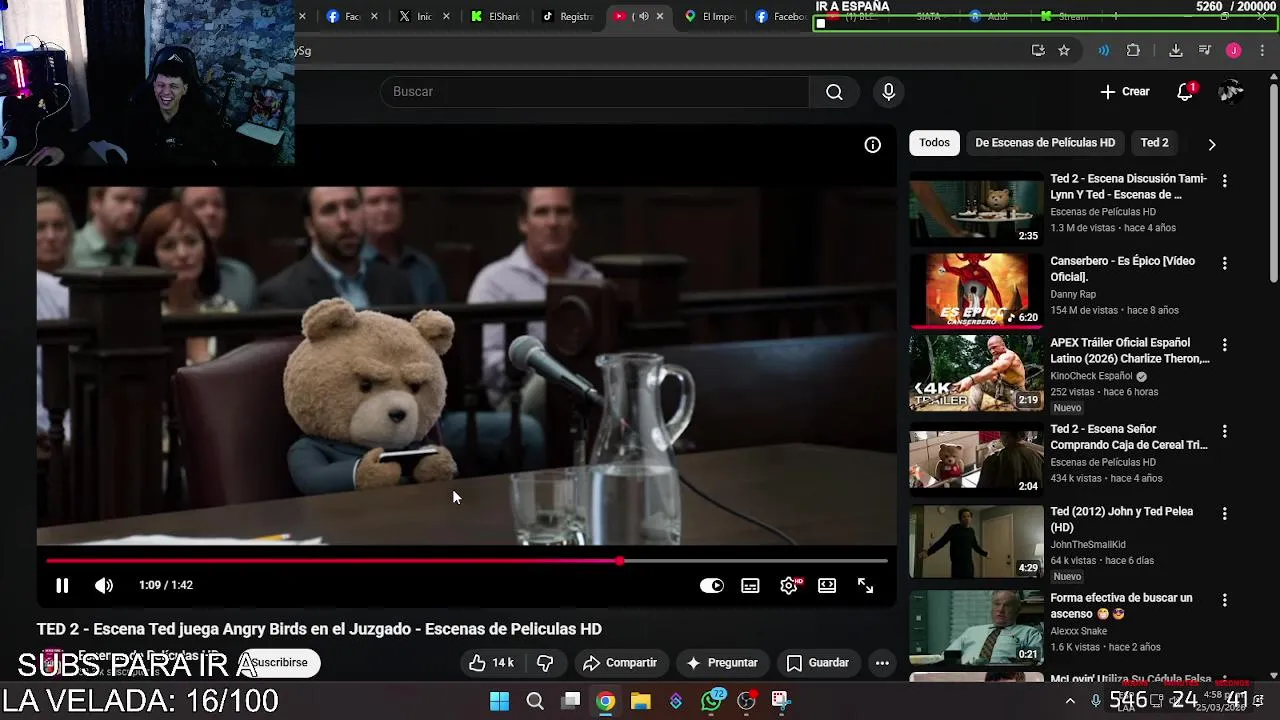This screenshot has height=720, width=1280.
Task: Open video settings gear icon
Action: pos(789,586)
